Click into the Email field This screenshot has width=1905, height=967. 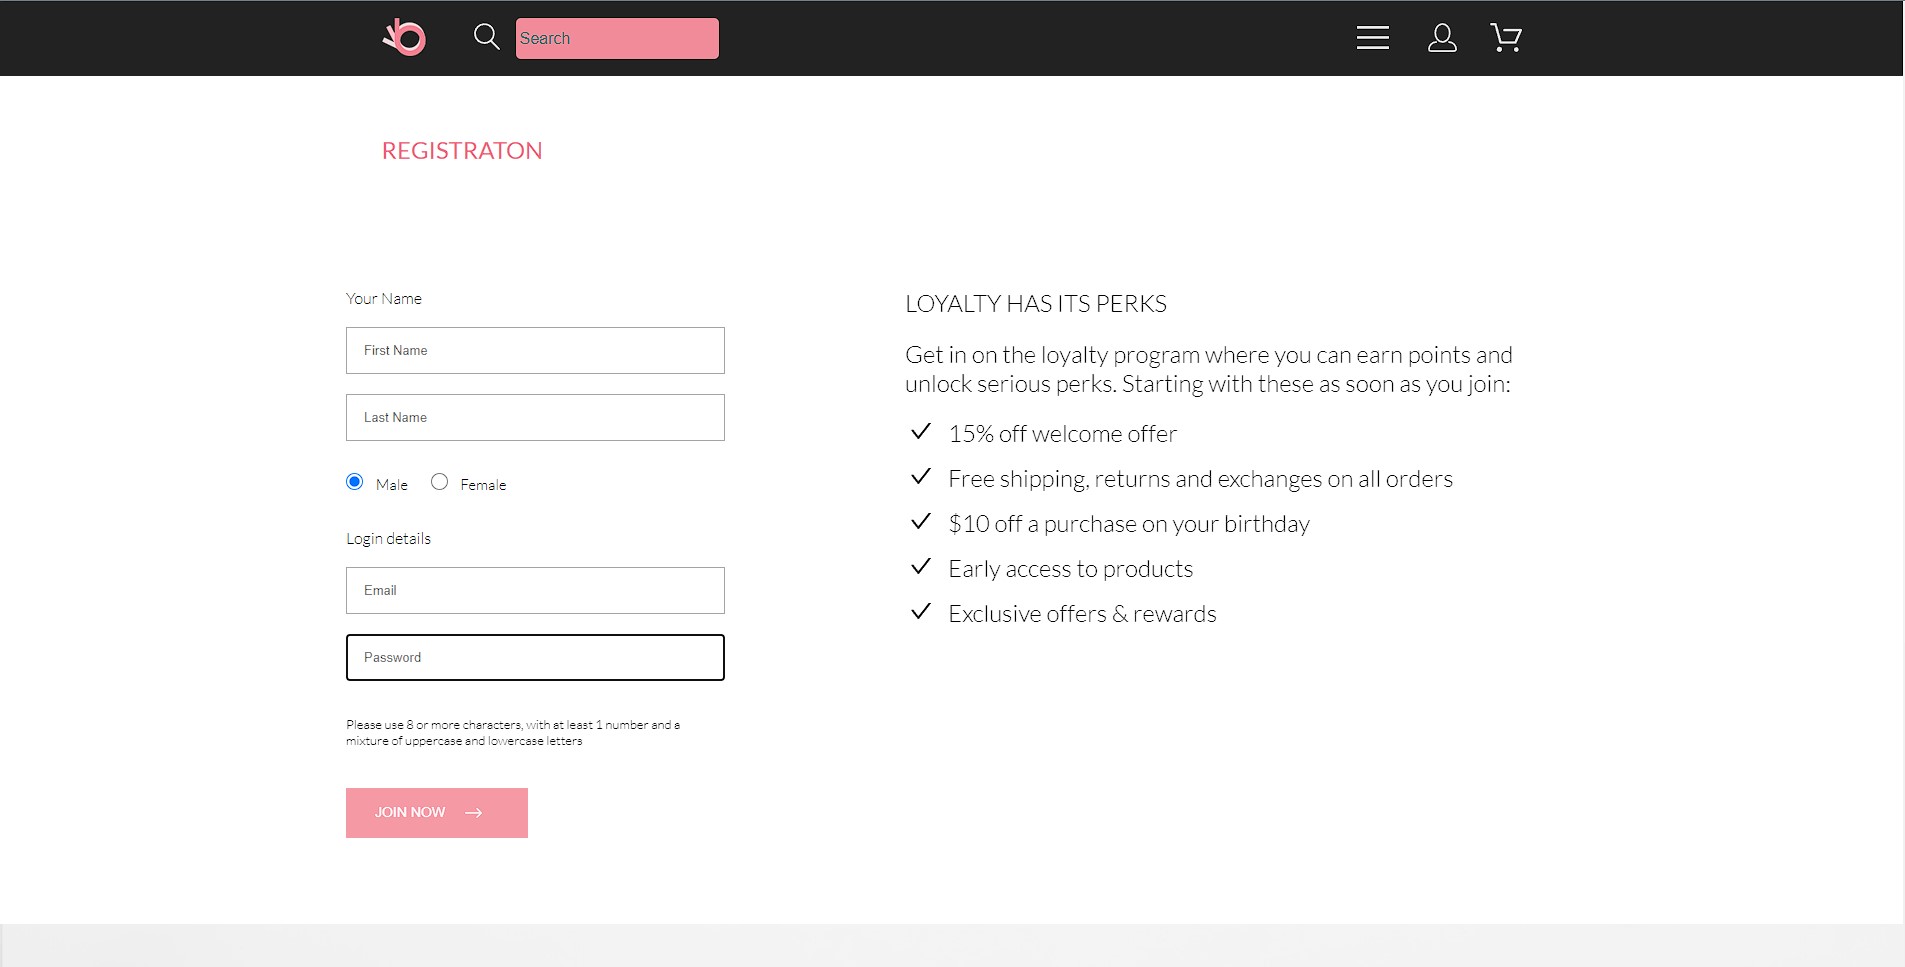[x=535, y=591]
